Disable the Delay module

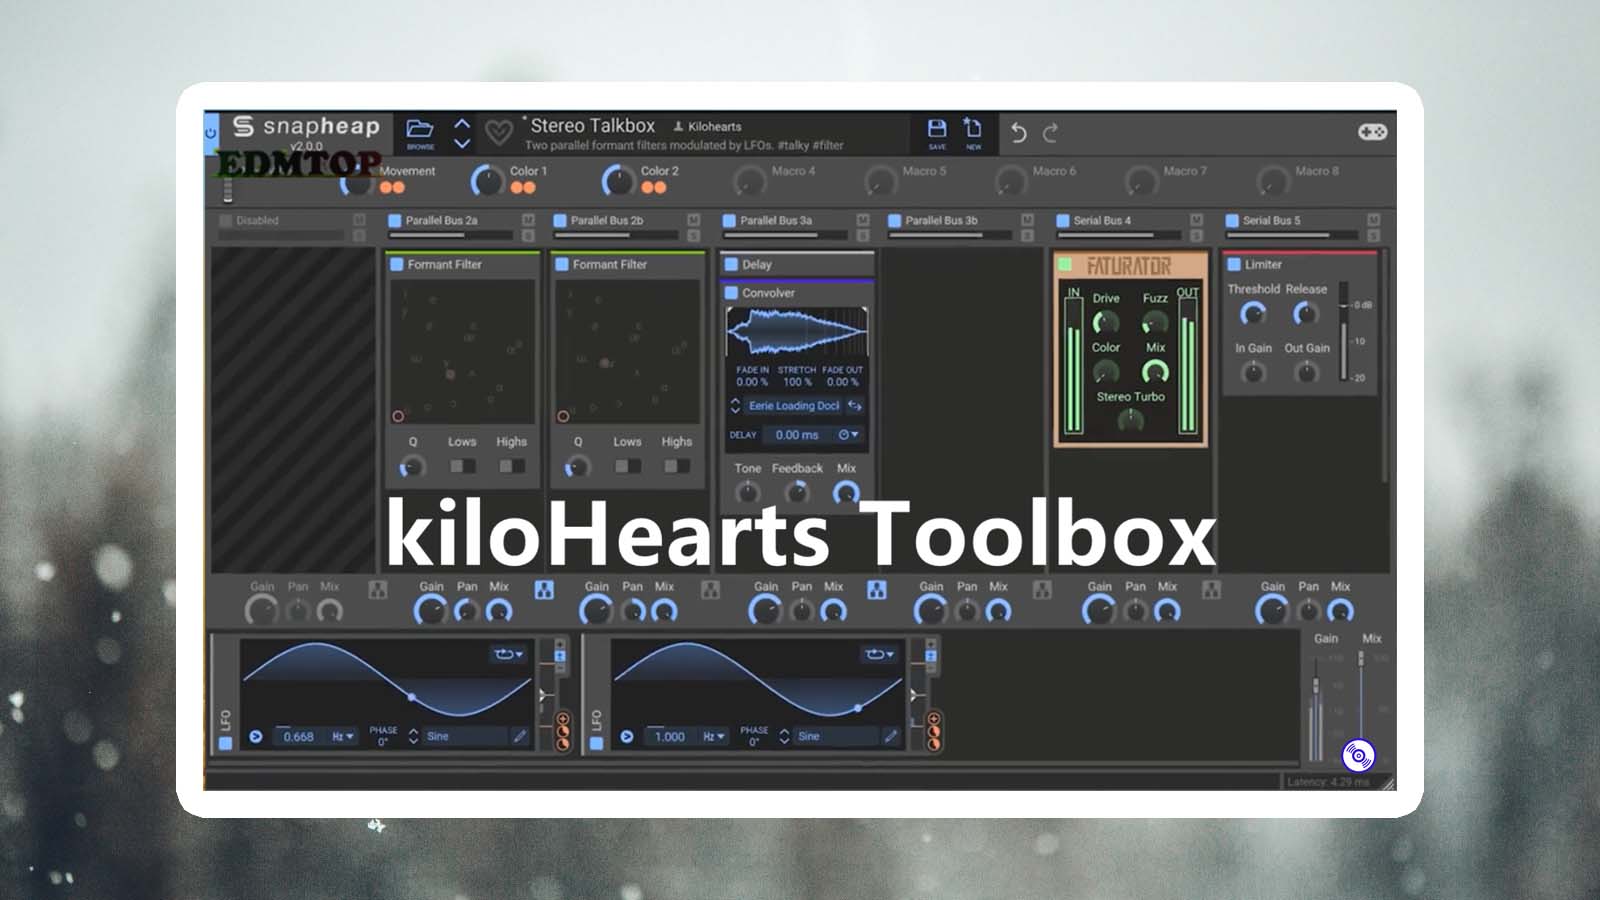click(x=731, y=265)
